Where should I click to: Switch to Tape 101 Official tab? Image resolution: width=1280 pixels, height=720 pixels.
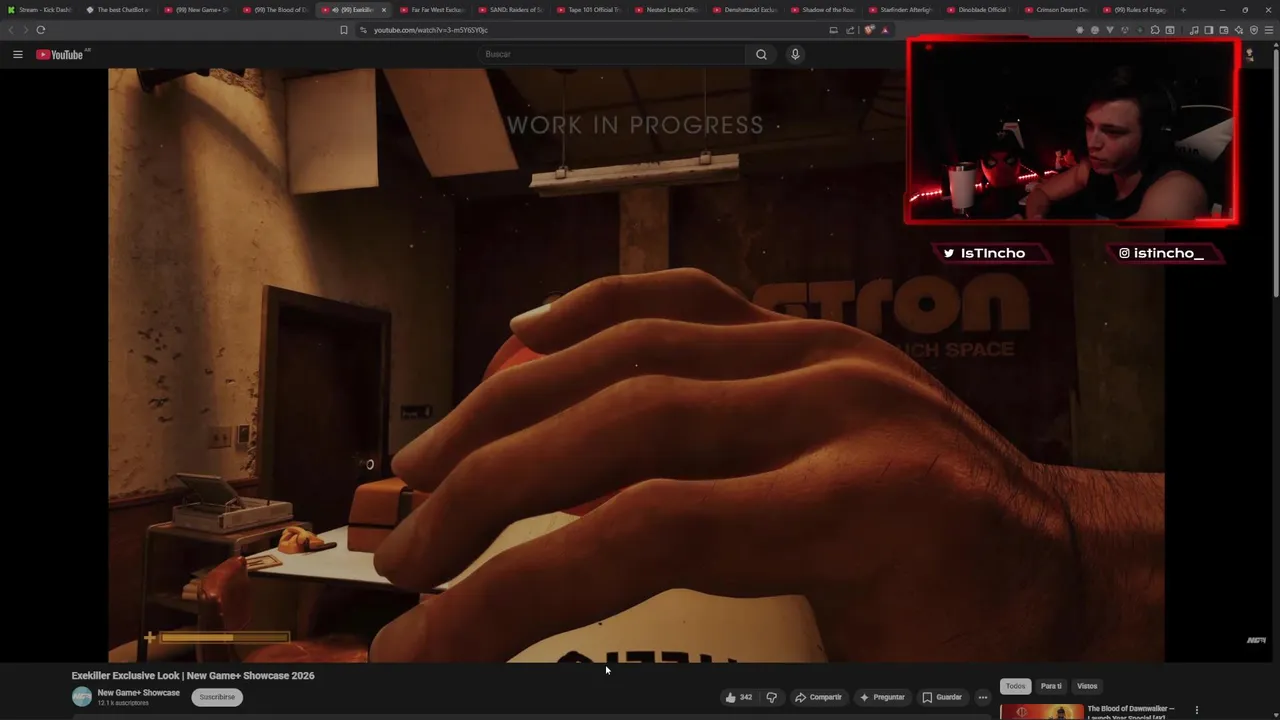coord(589,10)
